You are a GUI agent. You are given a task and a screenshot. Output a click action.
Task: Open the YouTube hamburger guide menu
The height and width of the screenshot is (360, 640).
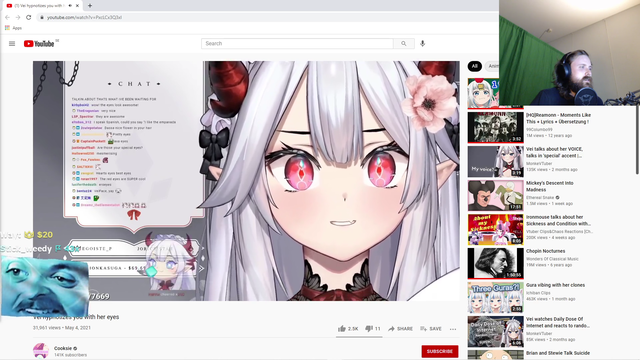click(x=12, y=44)
